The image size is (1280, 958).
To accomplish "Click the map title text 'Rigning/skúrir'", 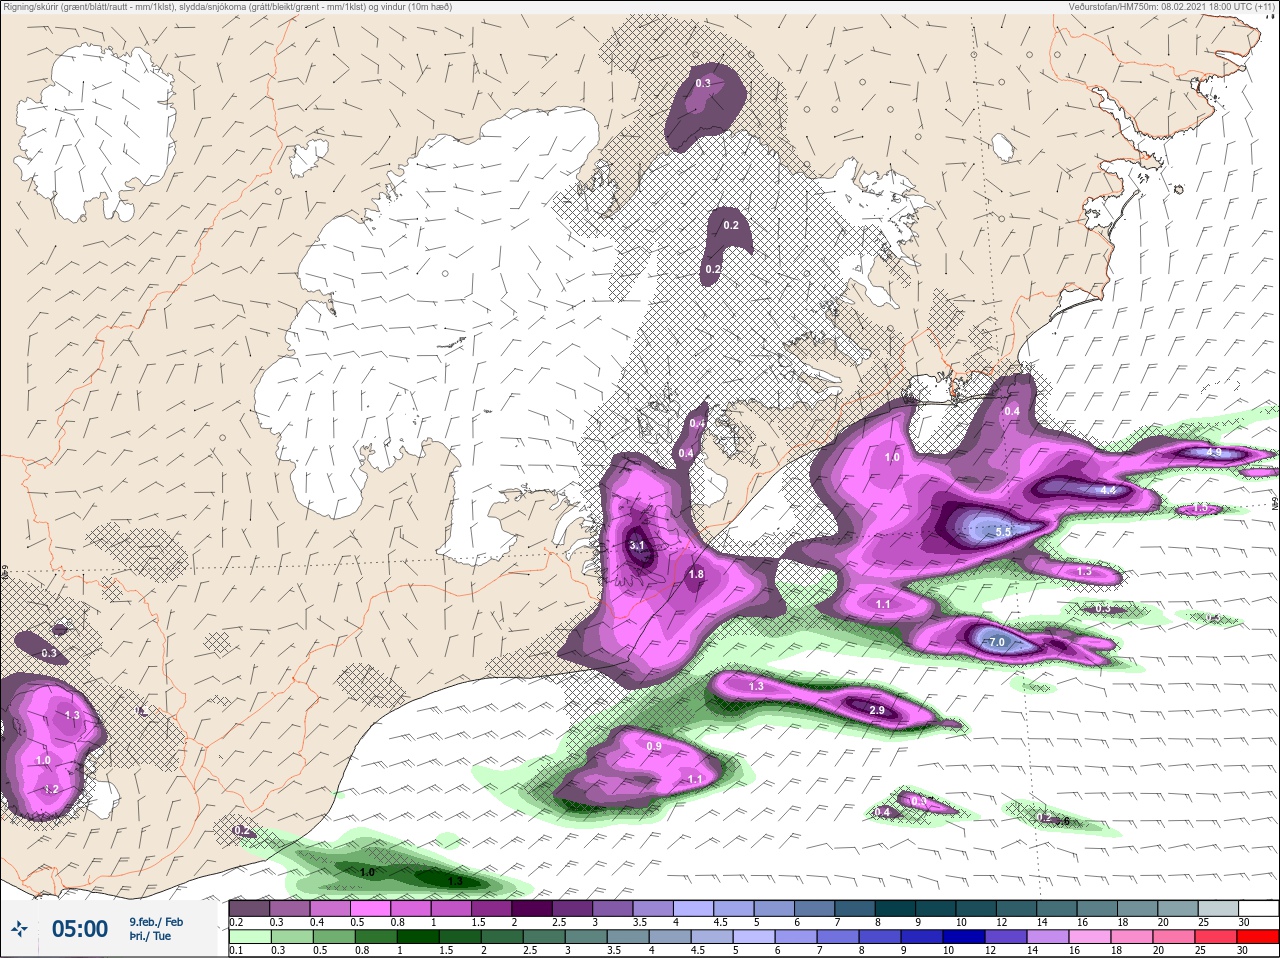I will point(29,7).
